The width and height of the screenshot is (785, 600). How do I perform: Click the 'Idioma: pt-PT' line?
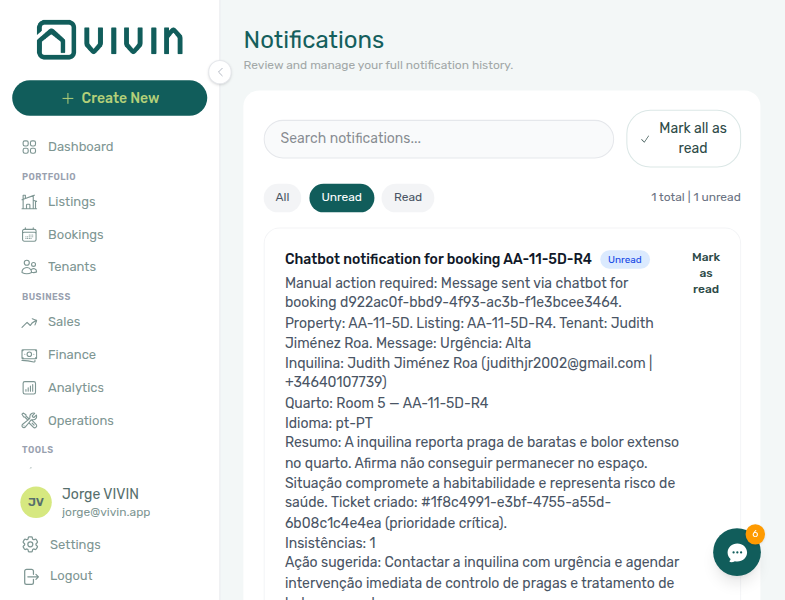tap(328, 423)
